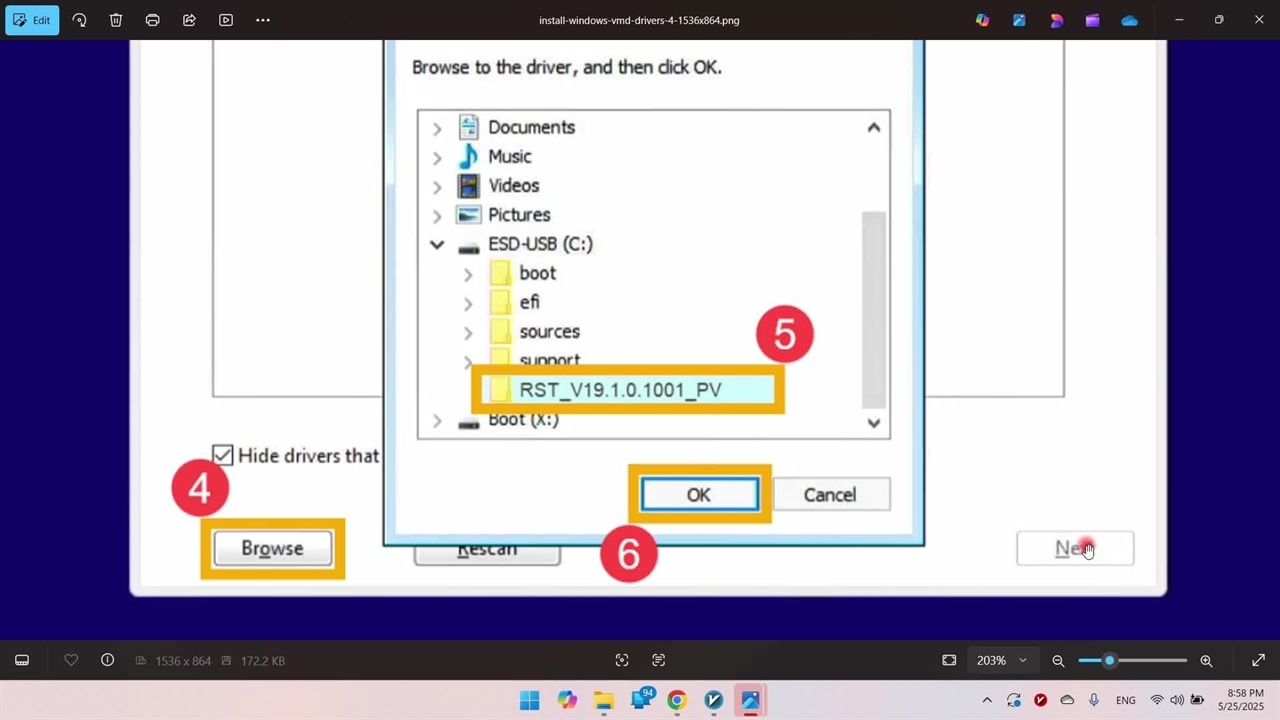
Task: Start slideshow with the play icon
Action: pos(226,20)
